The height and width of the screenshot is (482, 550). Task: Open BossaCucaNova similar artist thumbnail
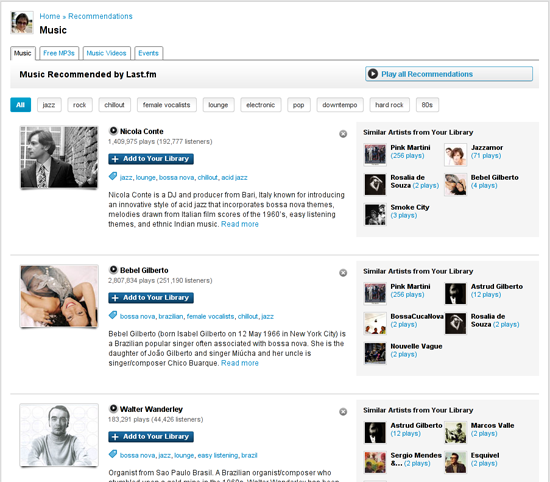click(375, 323)
